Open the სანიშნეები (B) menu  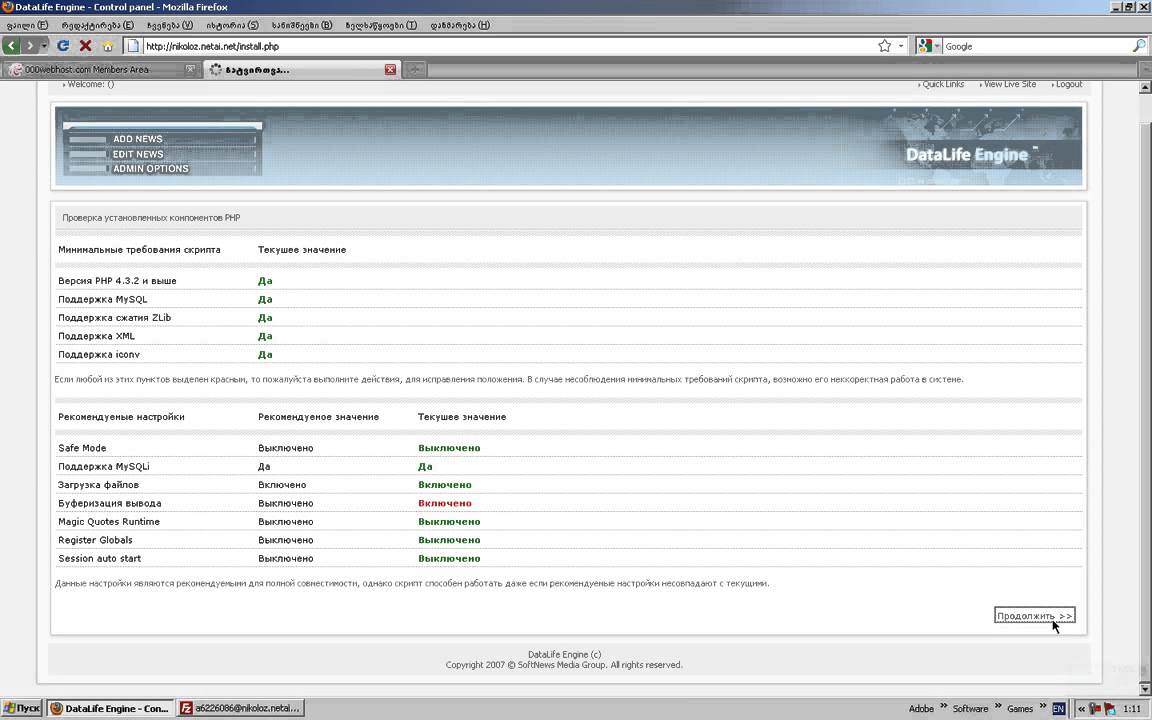(x=302, y=25)
